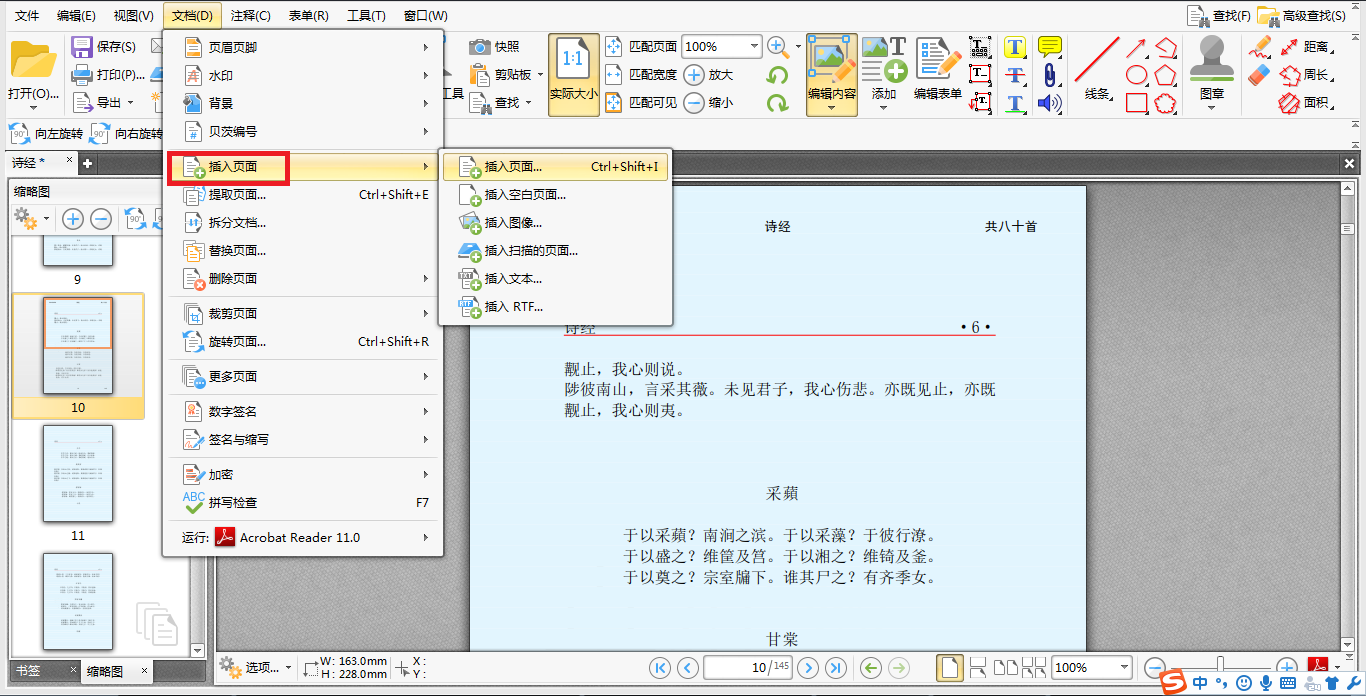Choose 提取页面... menu item
The image size is (1366, 696).
(x=303, y=194)
